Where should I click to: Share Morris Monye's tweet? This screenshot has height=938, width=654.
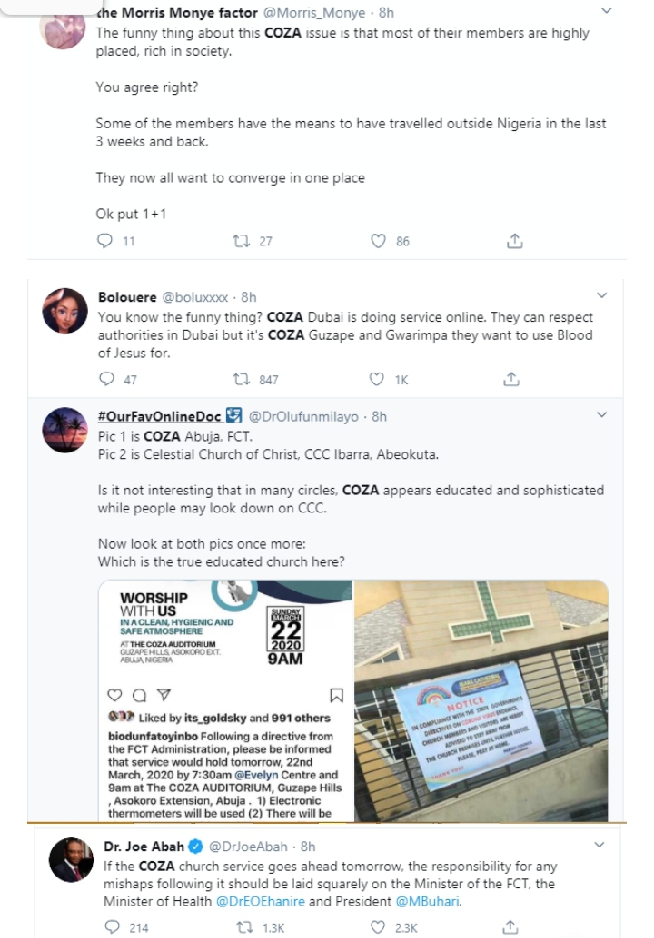click(515, 240)
